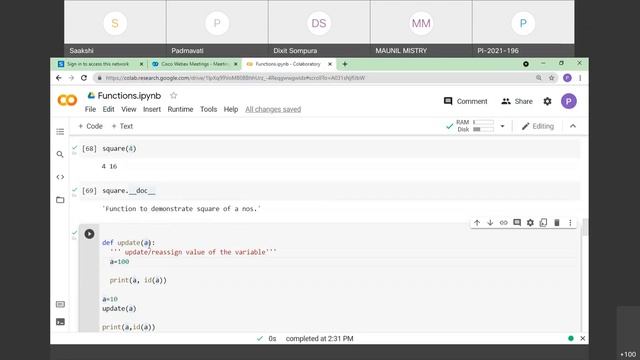The image size is (640, 360).
Task: Select Padmavati participant tile
Action: coord(217,28)
